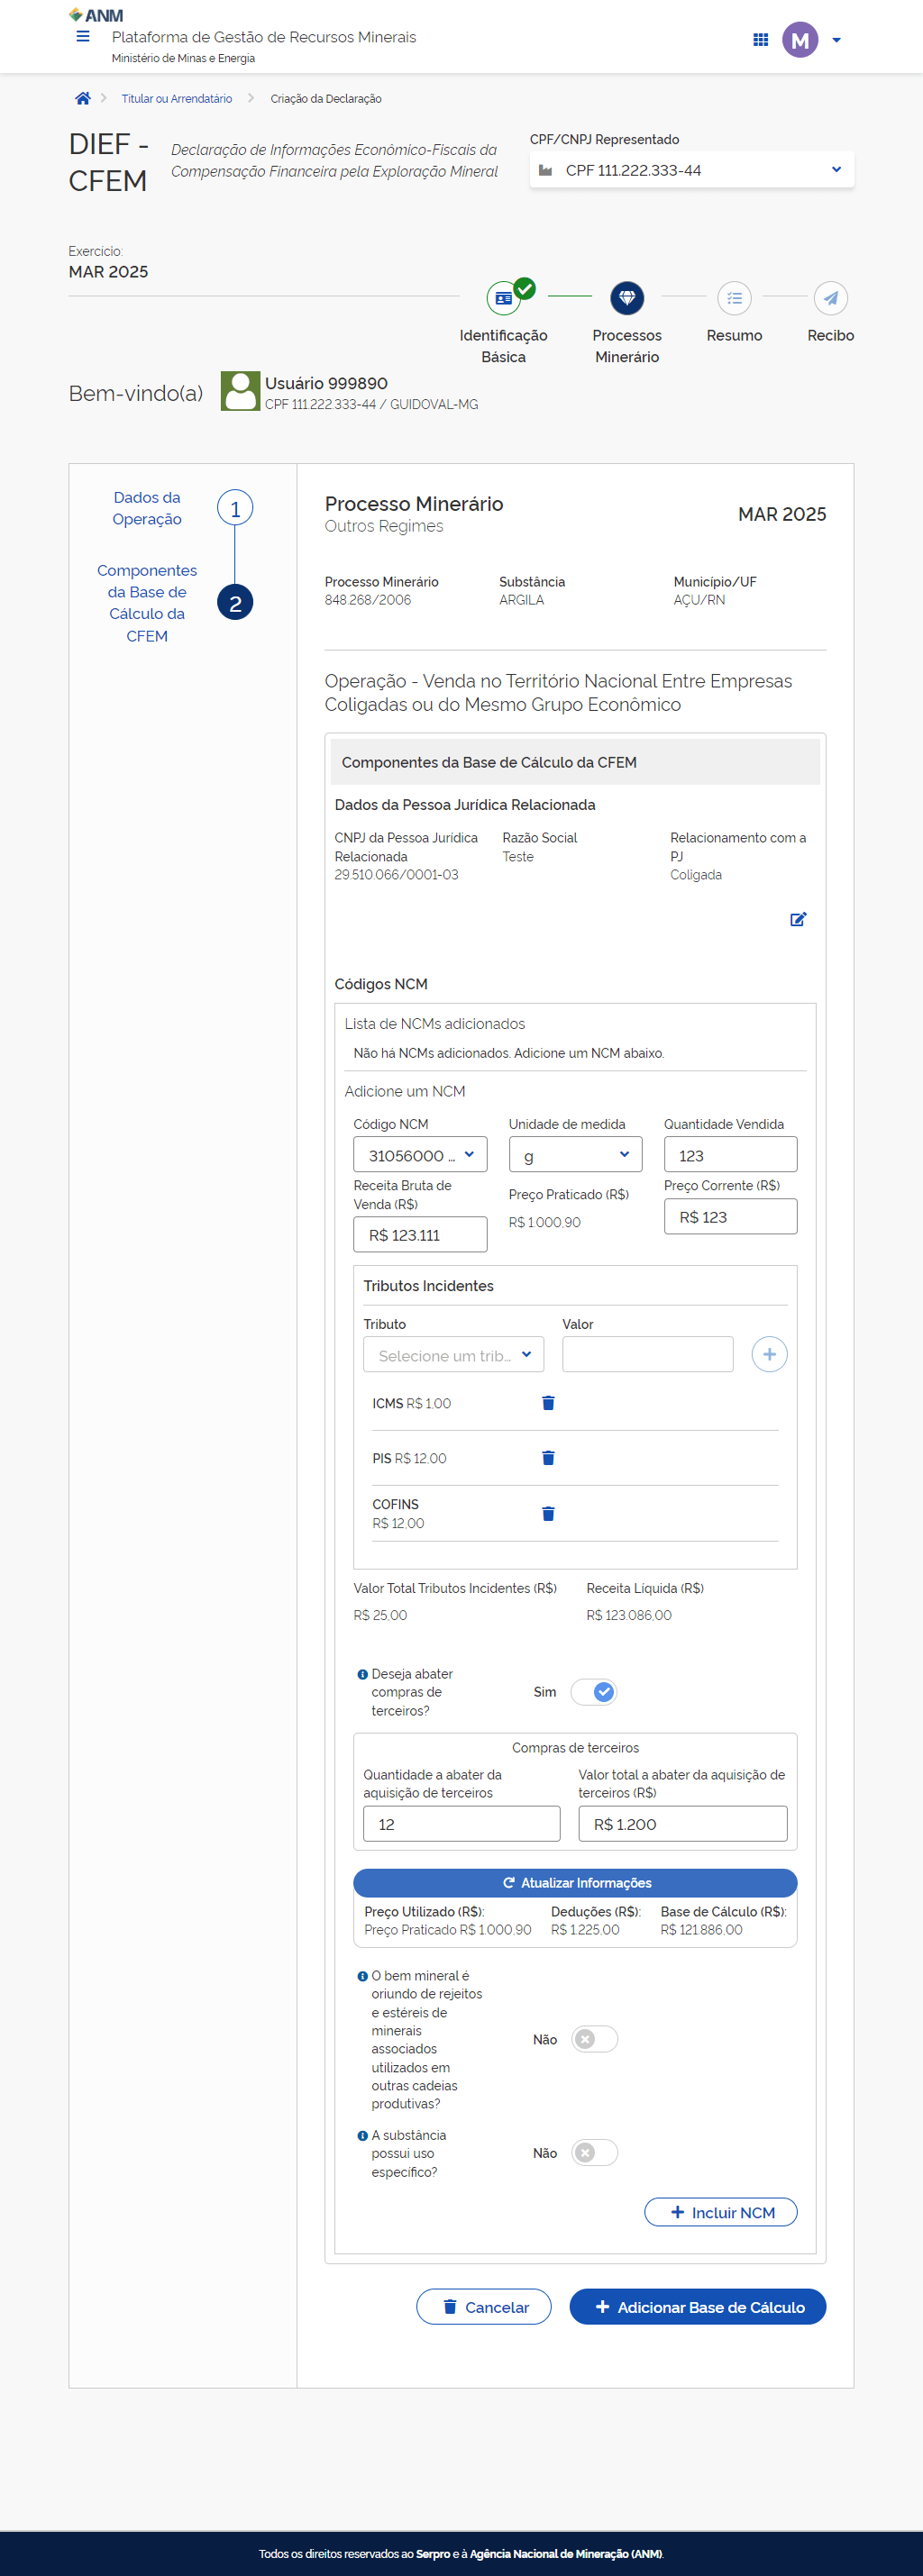Open the hamburger navigation menu
This screenshot has height=2576, width=923.
83,37
